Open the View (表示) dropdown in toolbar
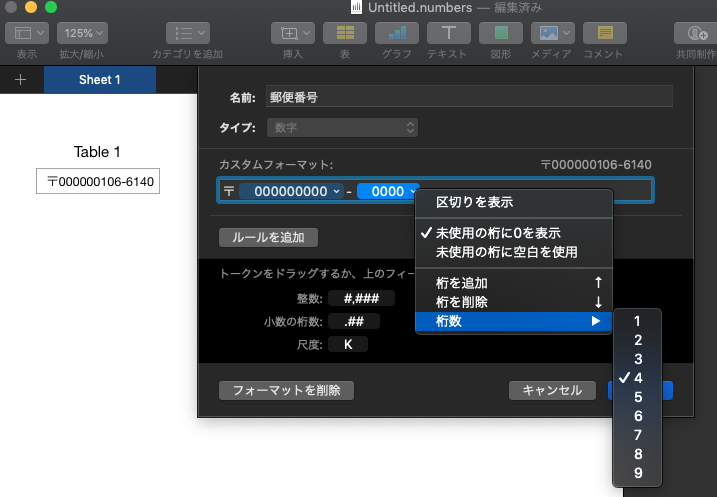The height and width of the screenshot is (497, 717). click(x=26, y=33)
